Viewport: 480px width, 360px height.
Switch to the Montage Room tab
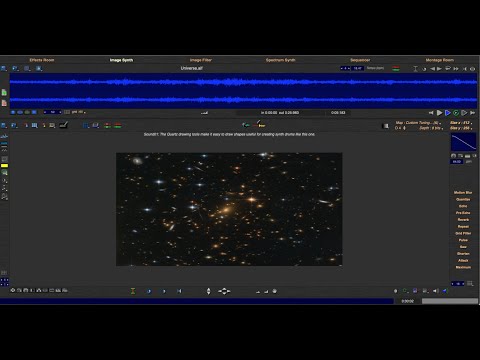pyautogui.click(x=440, y=60)
